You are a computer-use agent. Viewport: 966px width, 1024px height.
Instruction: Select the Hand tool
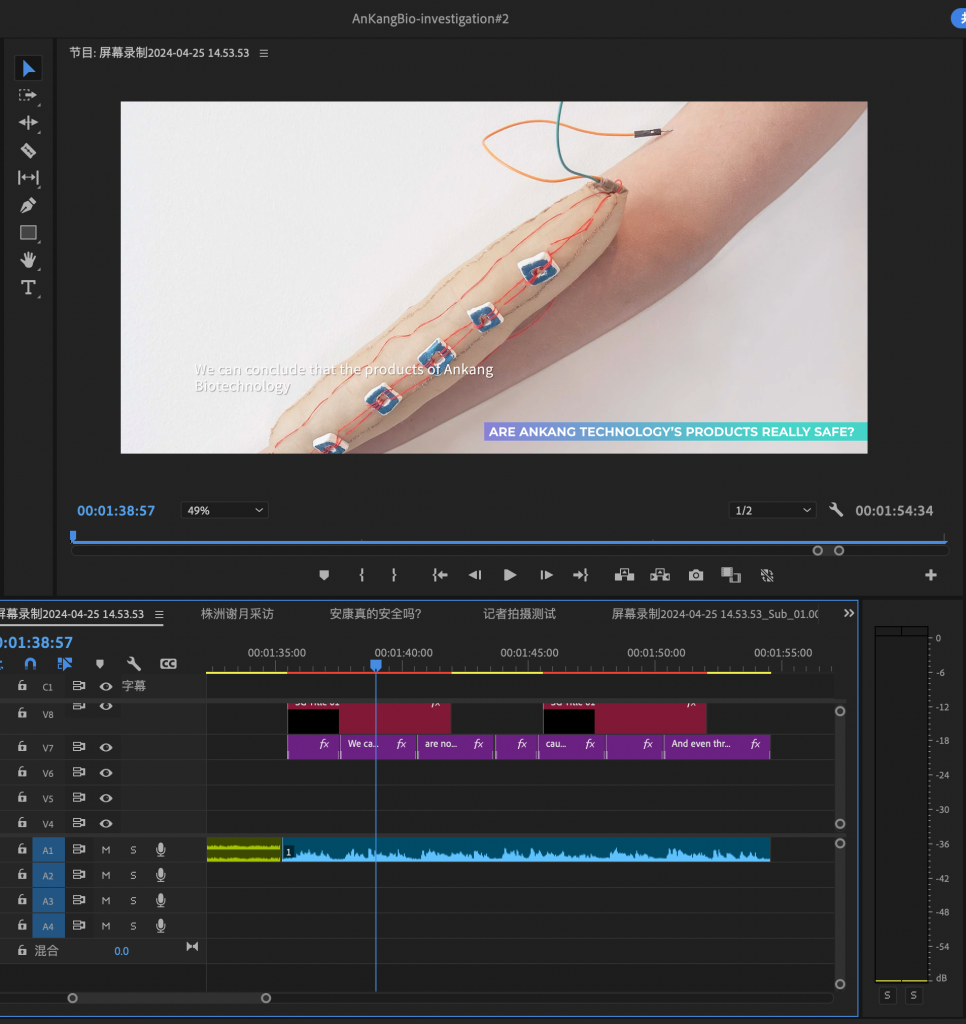pyautogui.click(x=28, y=260)
